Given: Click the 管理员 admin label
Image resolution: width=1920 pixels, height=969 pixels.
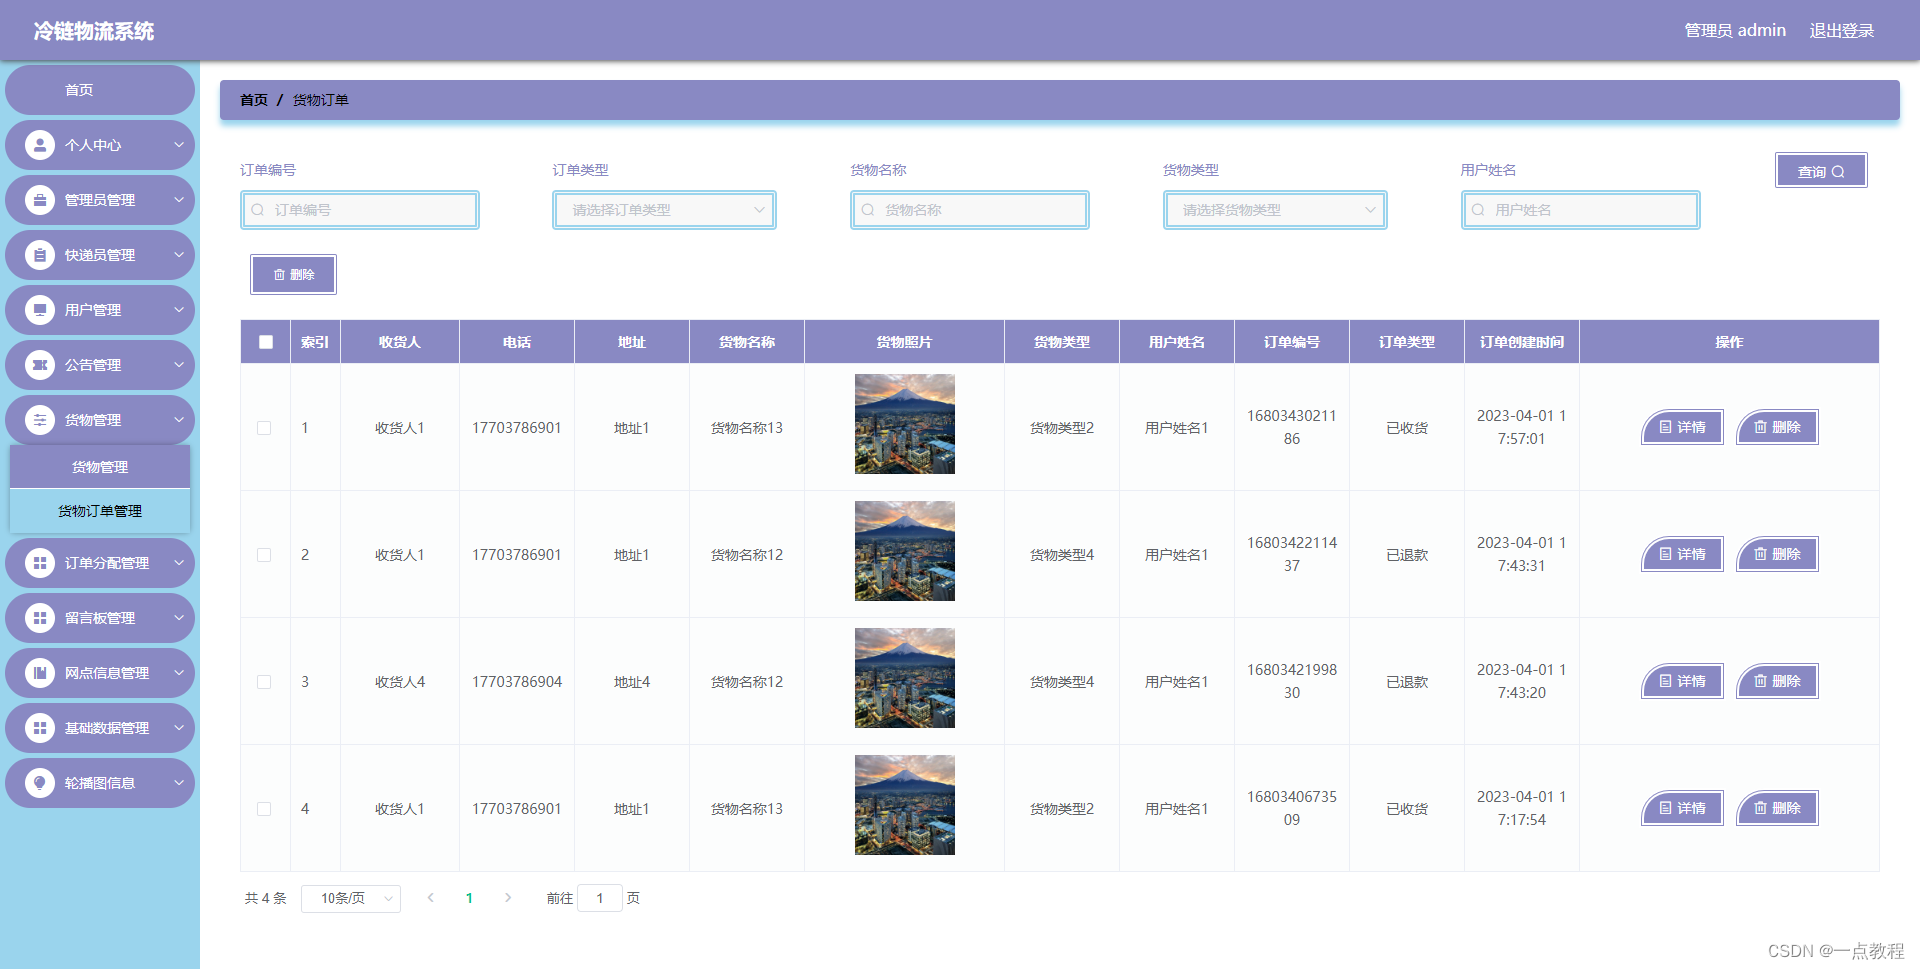Looking at the screenshot, I should click(x=1735, y=31).
